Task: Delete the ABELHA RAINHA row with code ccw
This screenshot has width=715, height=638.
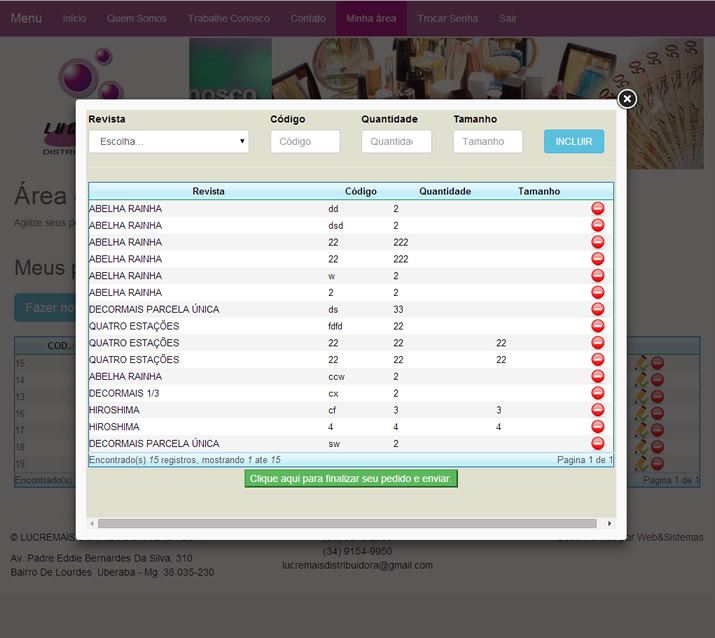Action: click(x=597, y=376)
